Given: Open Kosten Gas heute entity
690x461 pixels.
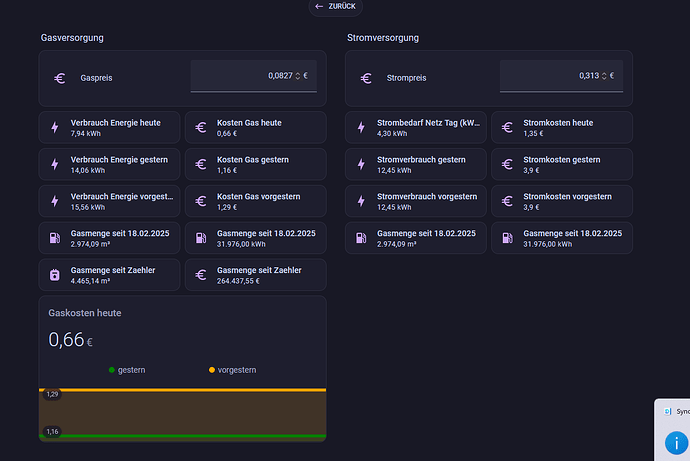Looking at the screenshot, I should pos(256,128).
